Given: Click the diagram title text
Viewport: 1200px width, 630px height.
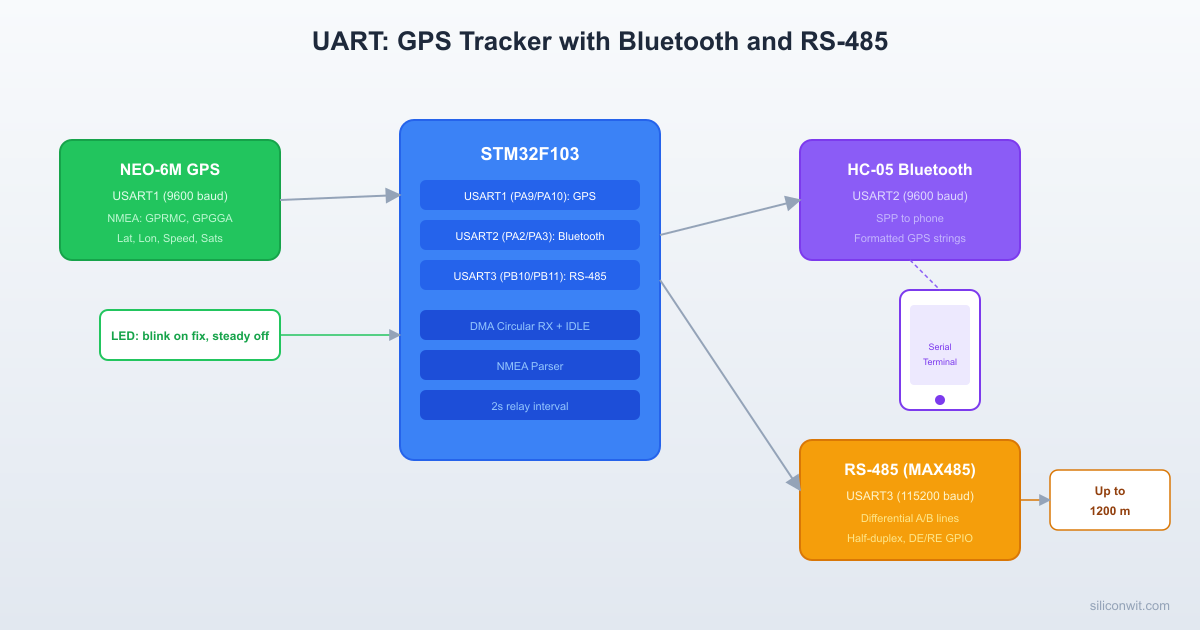Looking at the screenshot, I should 600,41.
